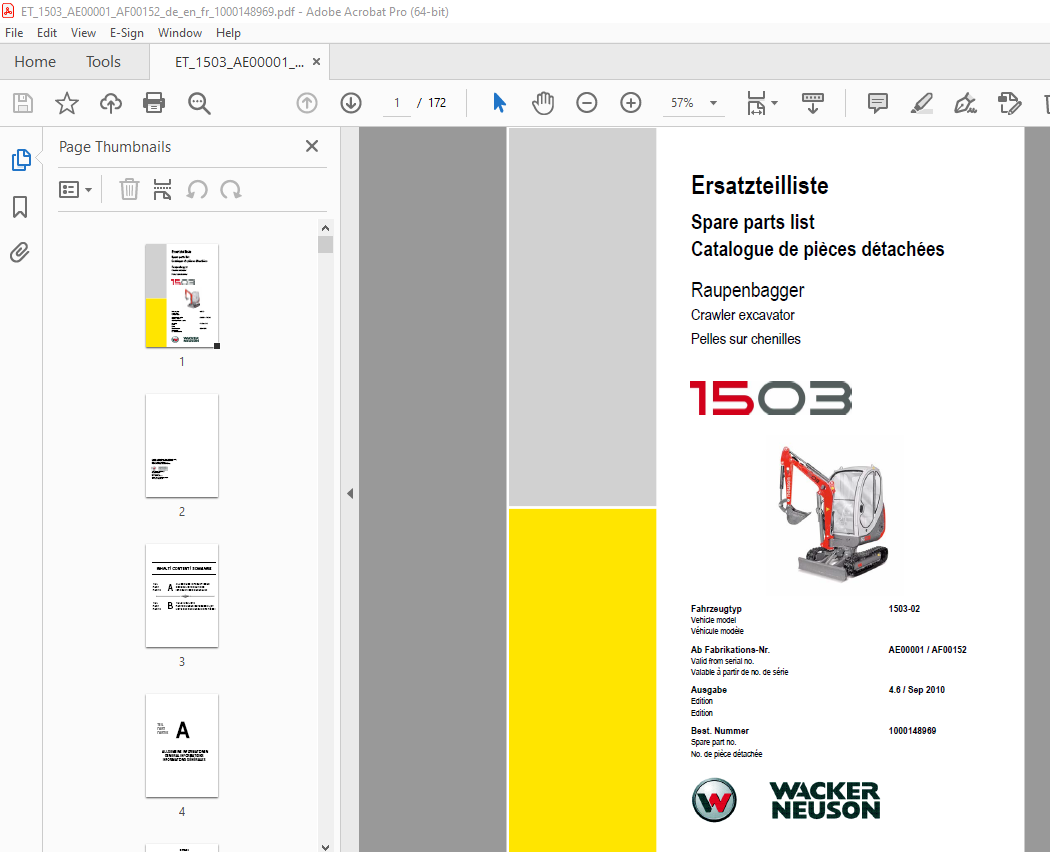Click the Fit page width icon
The height and width of the screenshot is (852, 1050).
[756, 103]
